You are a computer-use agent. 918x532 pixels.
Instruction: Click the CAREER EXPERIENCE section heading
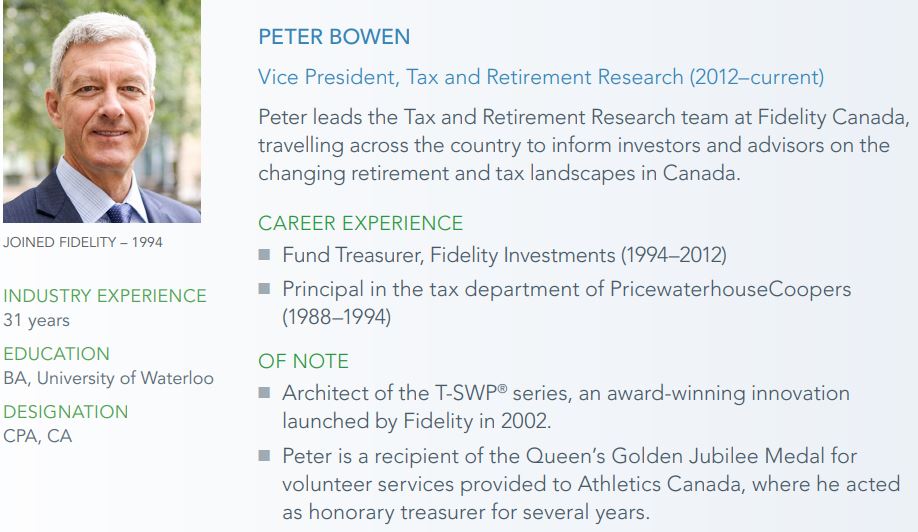pos(360,223)
